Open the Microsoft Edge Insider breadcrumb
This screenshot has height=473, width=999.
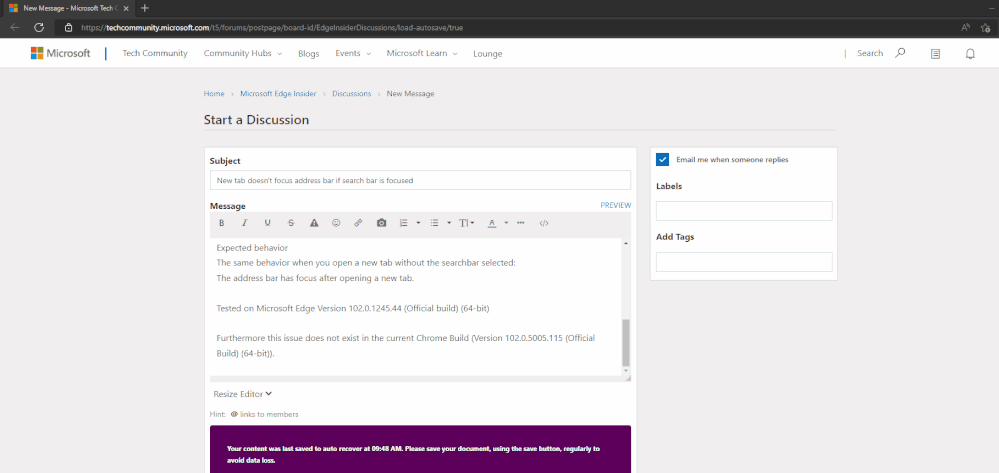278,94
